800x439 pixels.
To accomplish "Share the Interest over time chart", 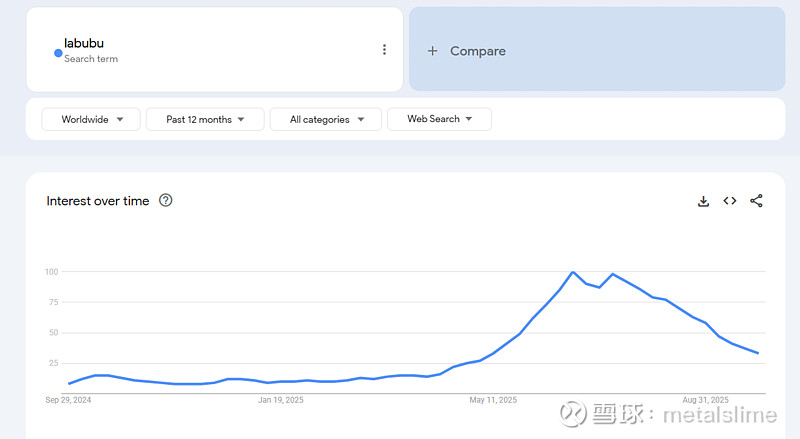I will pos(756,201).
